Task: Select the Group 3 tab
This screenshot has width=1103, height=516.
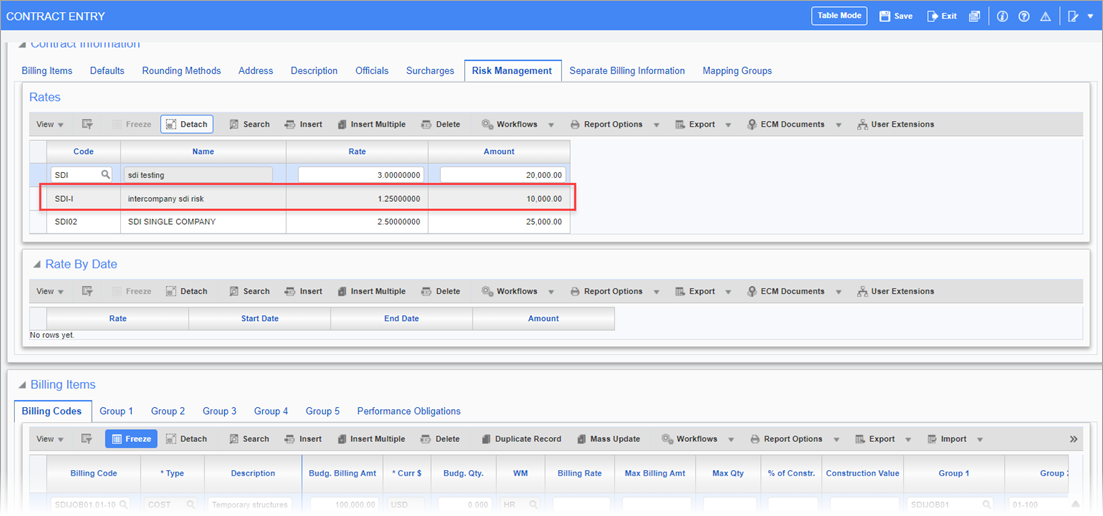Action: [219, 411]
